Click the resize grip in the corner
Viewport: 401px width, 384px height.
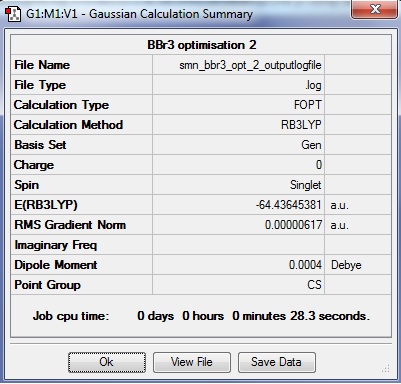pos(386,368)
